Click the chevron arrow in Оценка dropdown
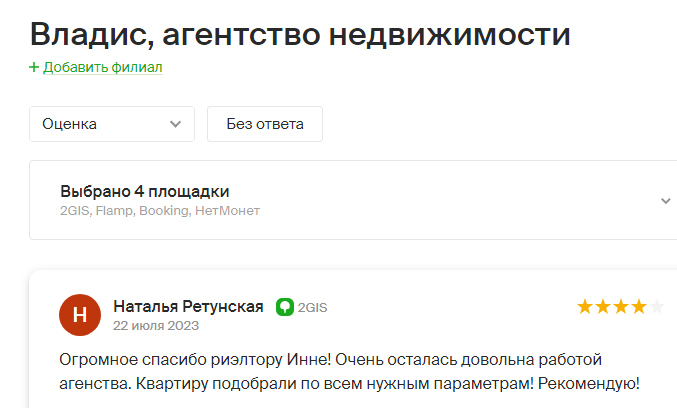The width and height of the screenshot is (677, 408). 175,124
